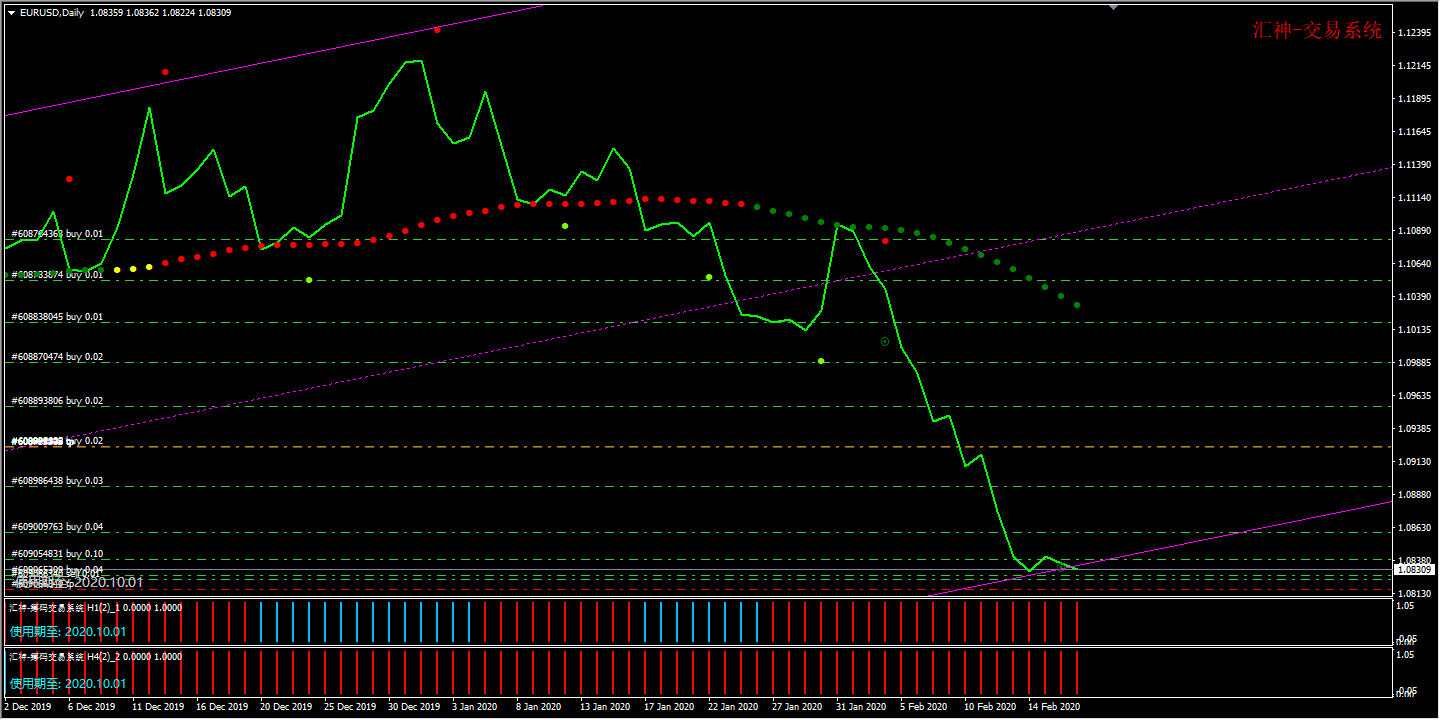Click the 13 Jan 2020 date label
This screenshot has width=1440, height=720.
click(x=607, y=707)
